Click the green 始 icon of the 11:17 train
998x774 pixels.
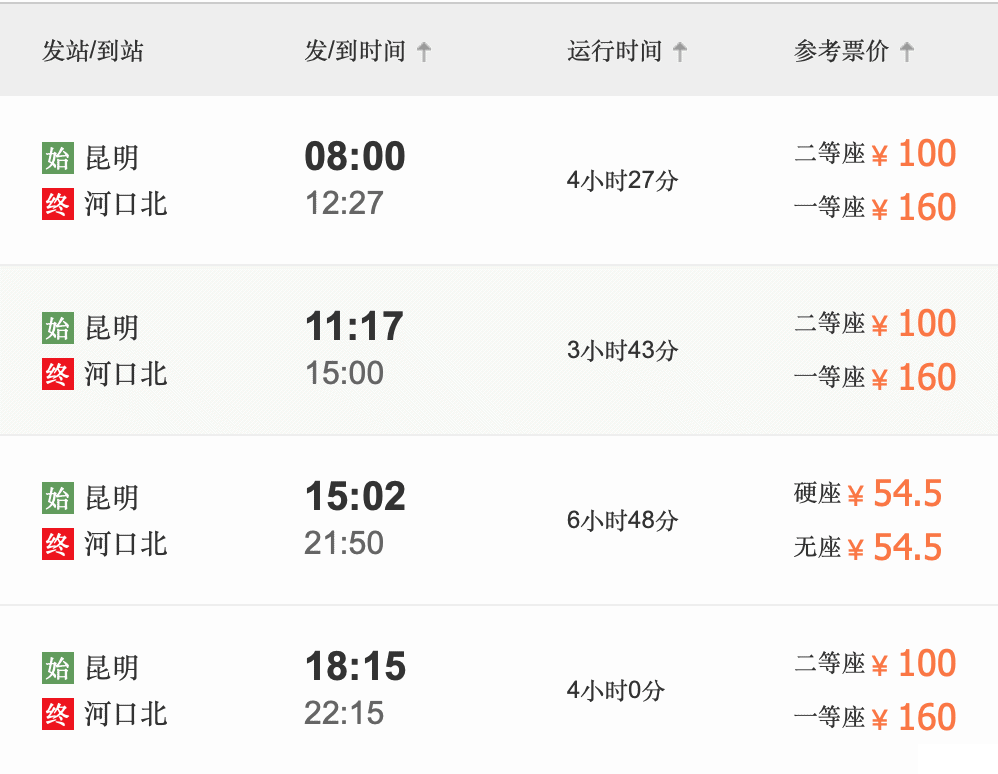[x=58, y=328]
